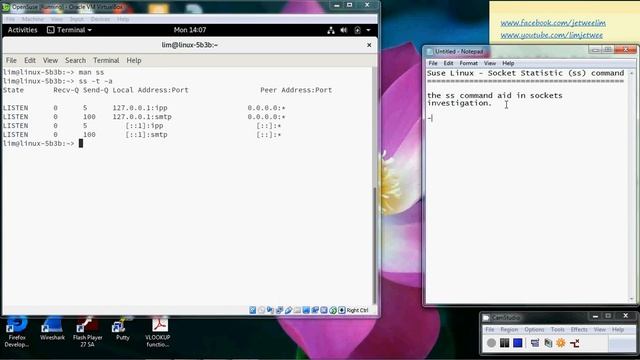The height and width of the screenshot is (360, 640).
Task: Click the 127.0.0.1:ipp local address
Action: click(140, 108)
